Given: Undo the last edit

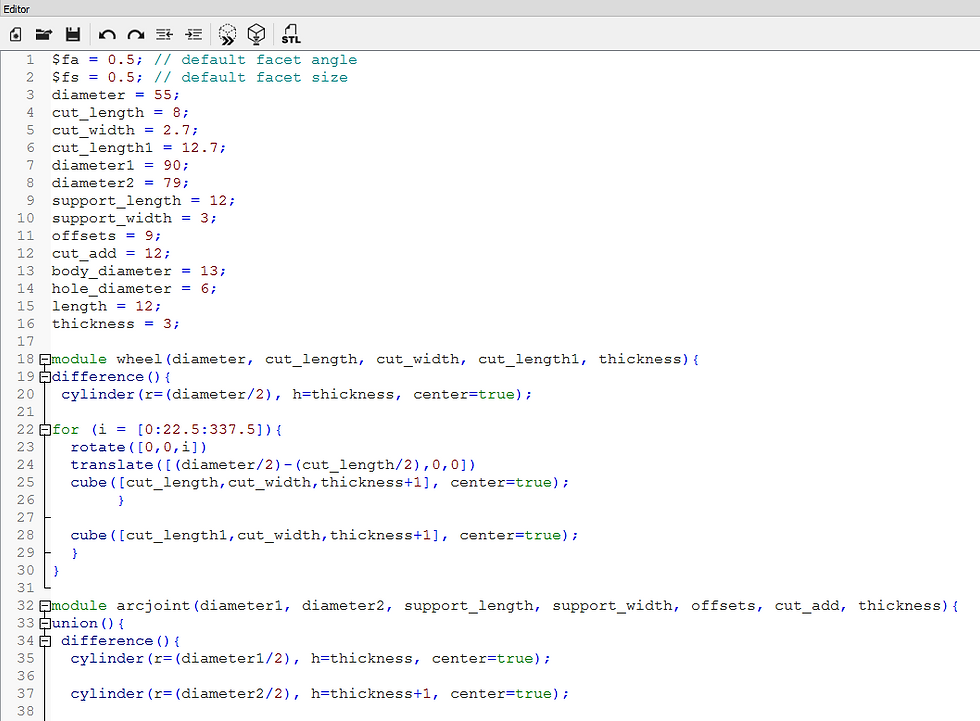Looking at the screenshot, I should 108,35.
